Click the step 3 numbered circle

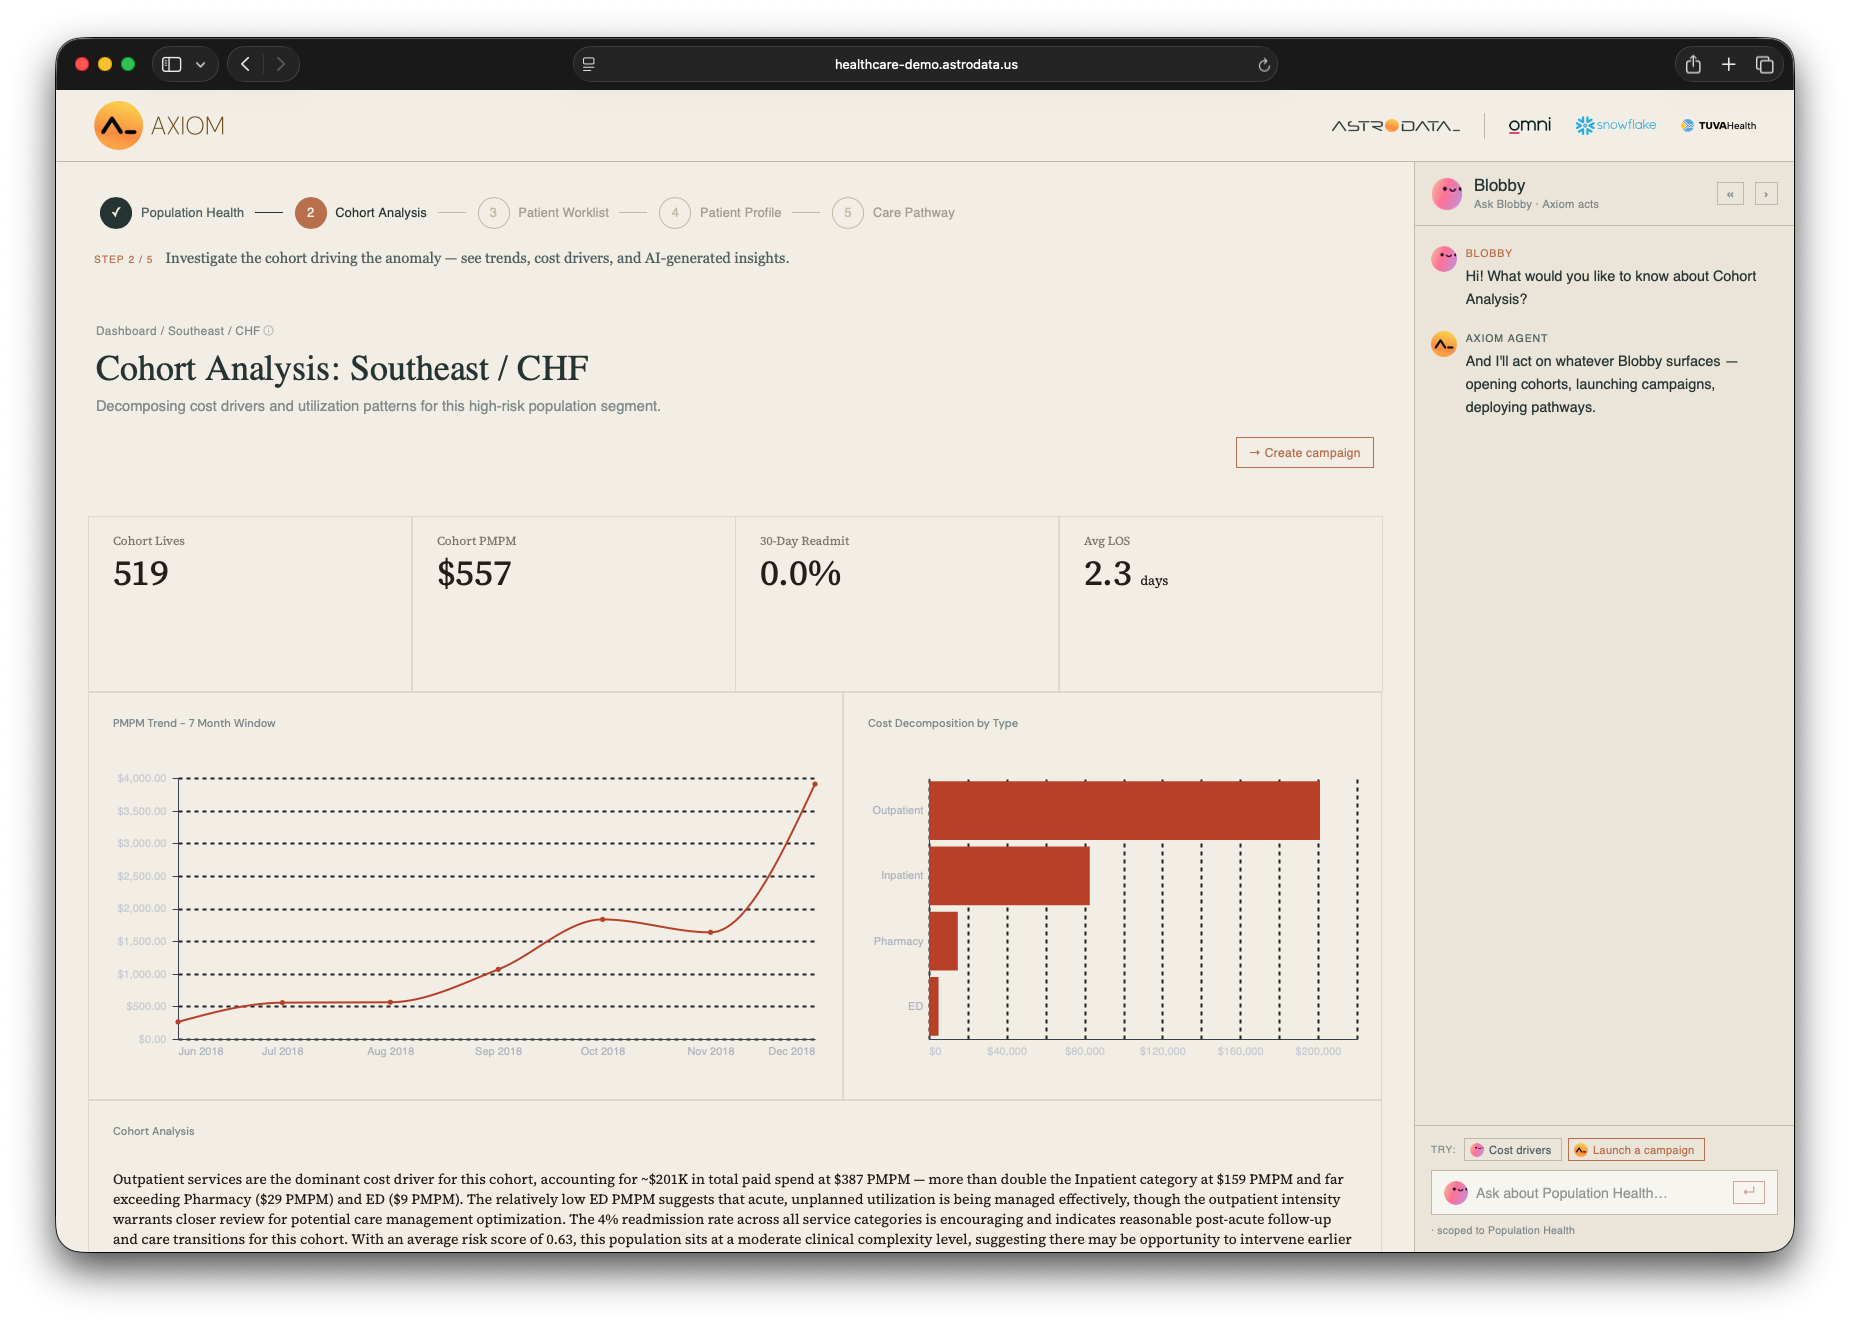tap(493, 213)
